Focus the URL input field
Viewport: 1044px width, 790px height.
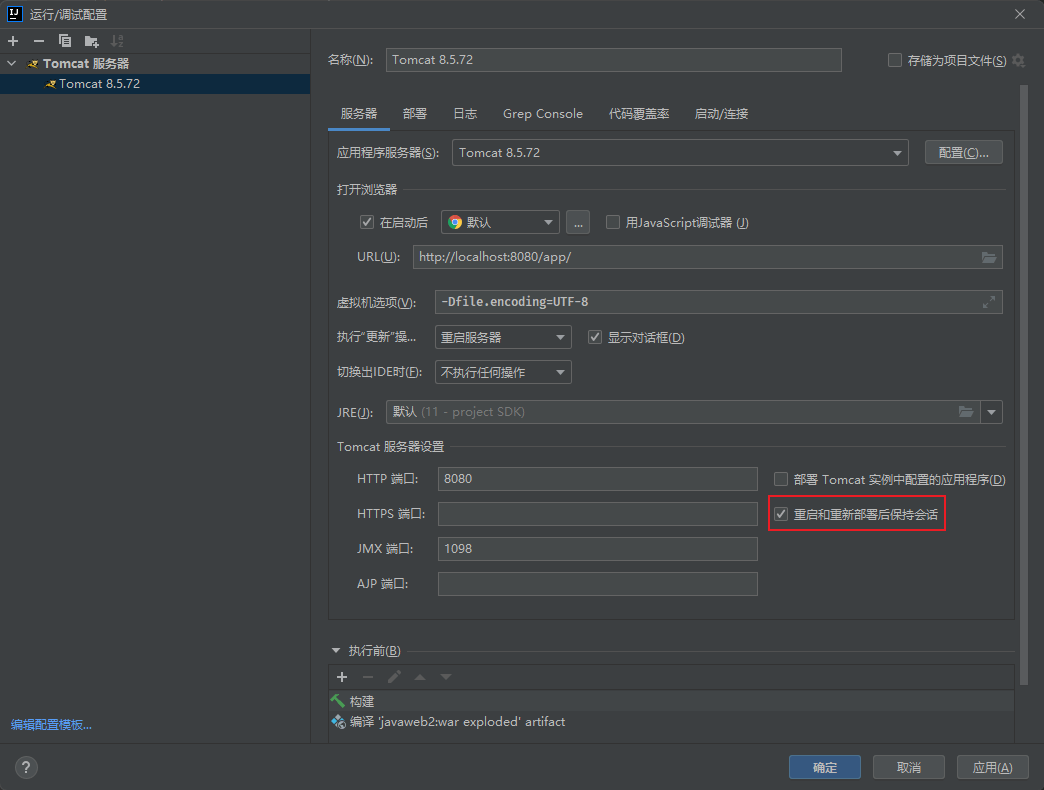[707, 258]
